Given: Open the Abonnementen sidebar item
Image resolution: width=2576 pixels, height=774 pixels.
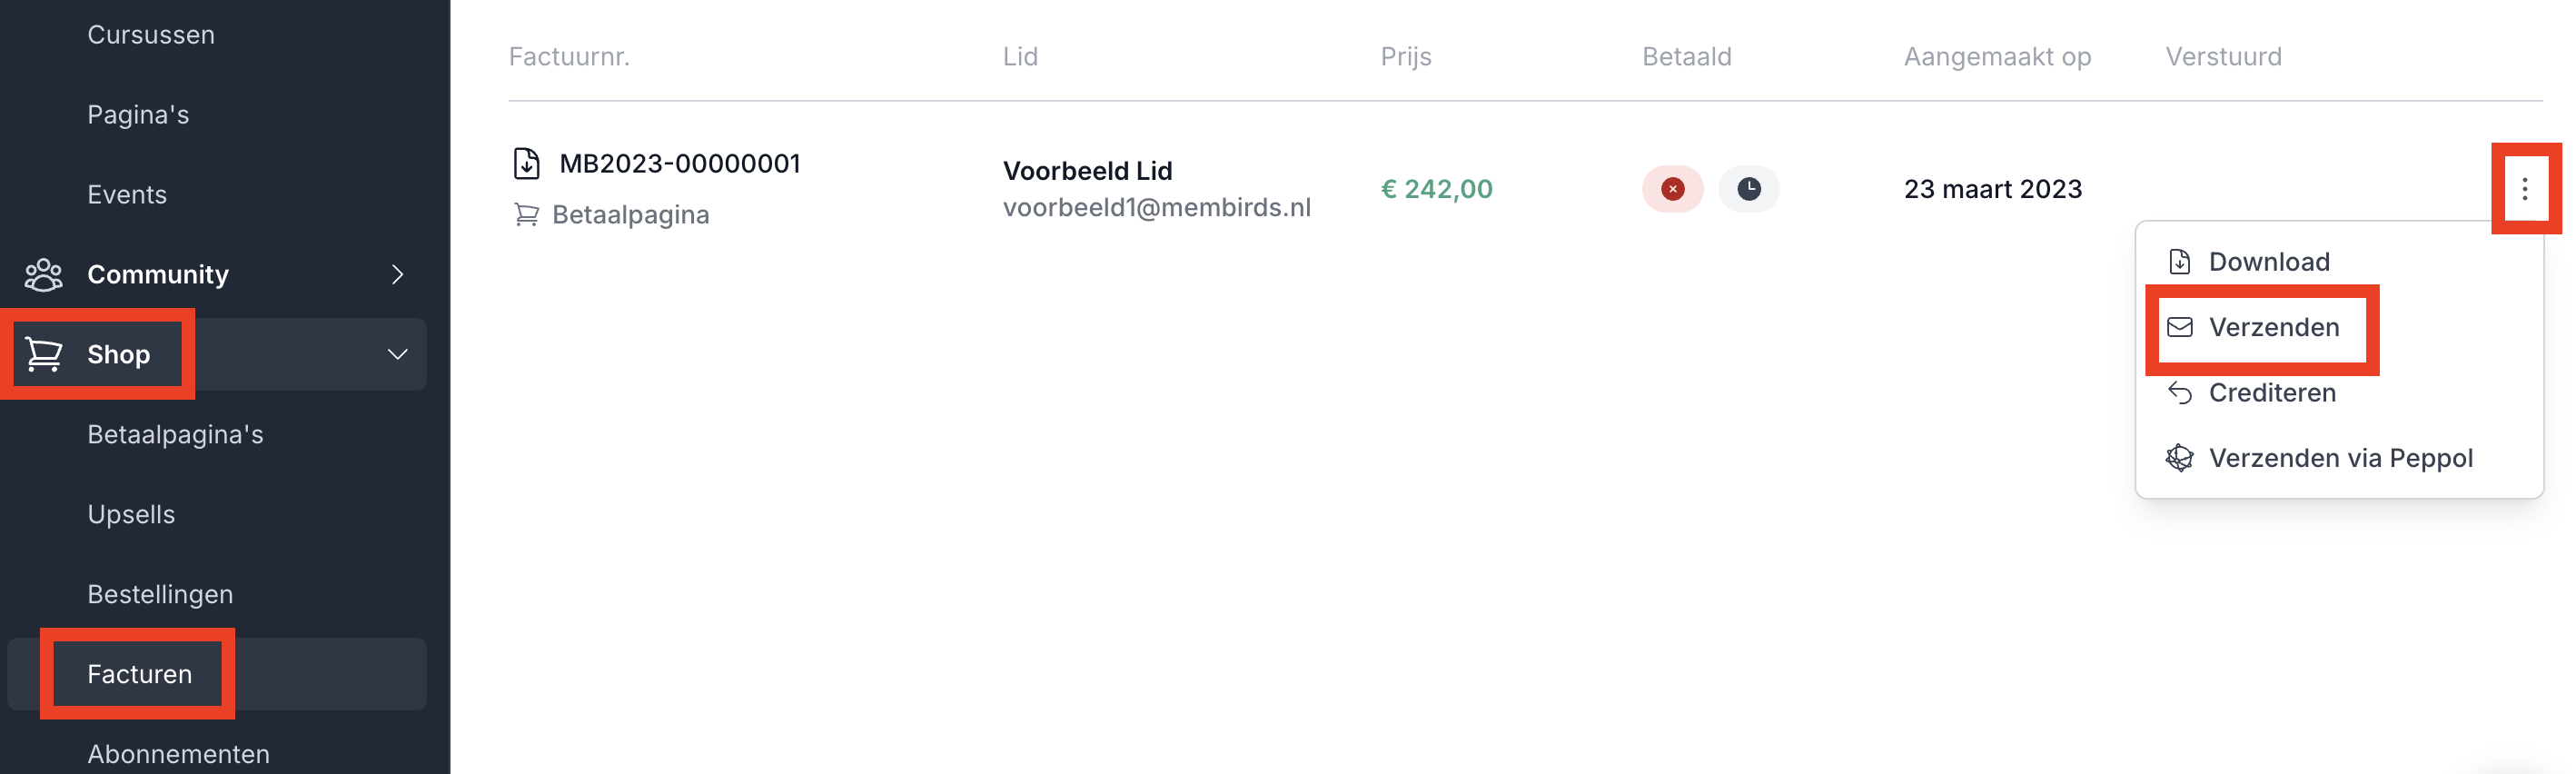Looking at the screenshot, I should pos(178,754).
